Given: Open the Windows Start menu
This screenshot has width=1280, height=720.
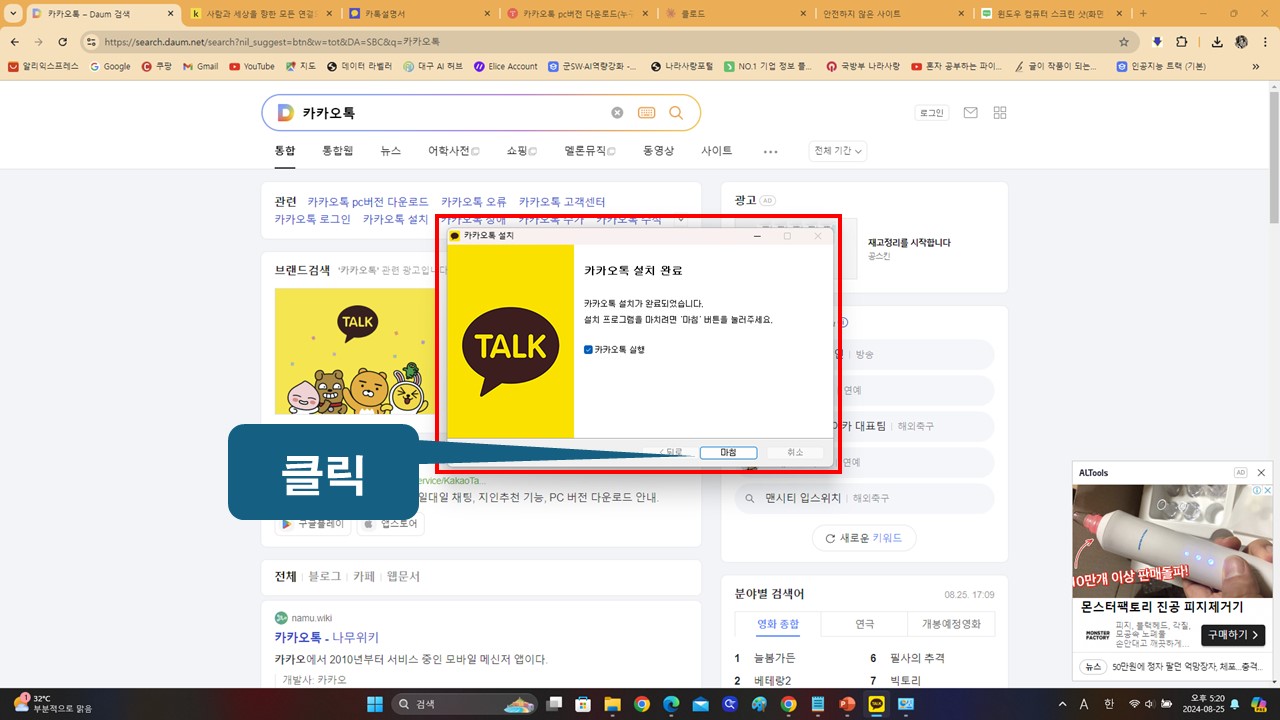Looking at the screenshot, I should point(374,704).
